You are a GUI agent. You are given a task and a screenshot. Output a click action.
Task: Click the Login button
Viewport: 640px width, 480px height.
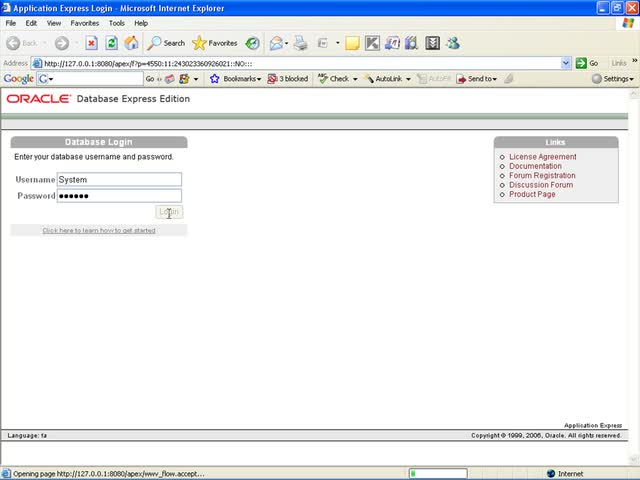[169, 212]
